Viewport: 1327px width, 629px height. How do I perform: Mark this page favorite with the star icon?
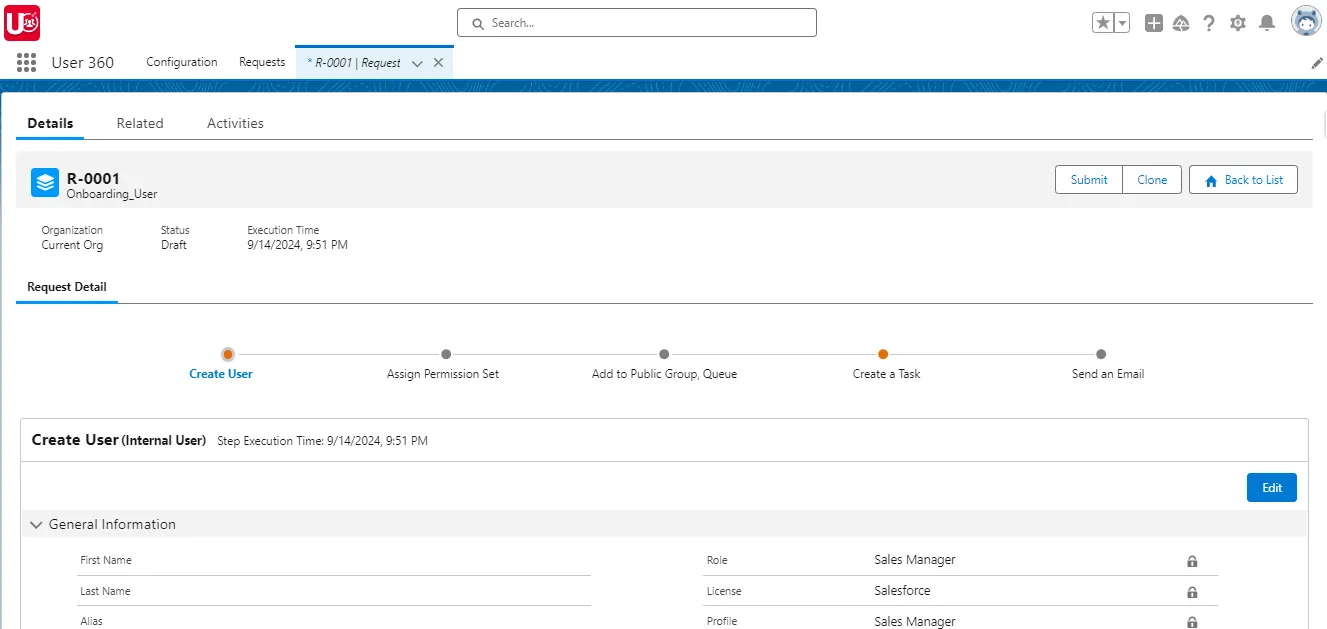[1104, 21]
